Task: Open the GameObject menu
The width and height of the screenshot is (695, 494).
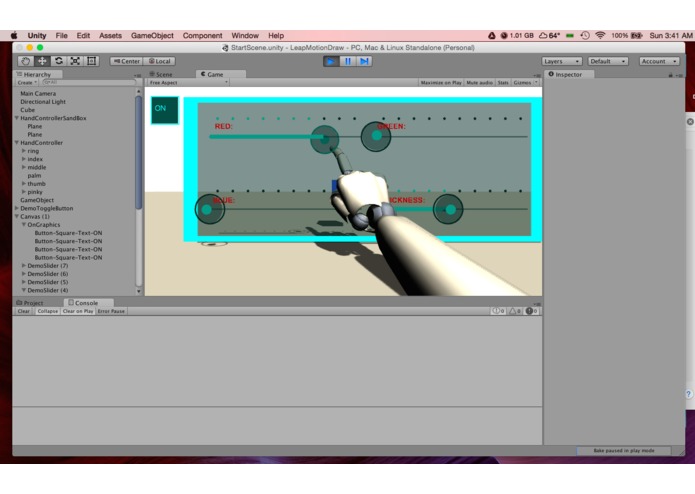Action: point(152,35)
